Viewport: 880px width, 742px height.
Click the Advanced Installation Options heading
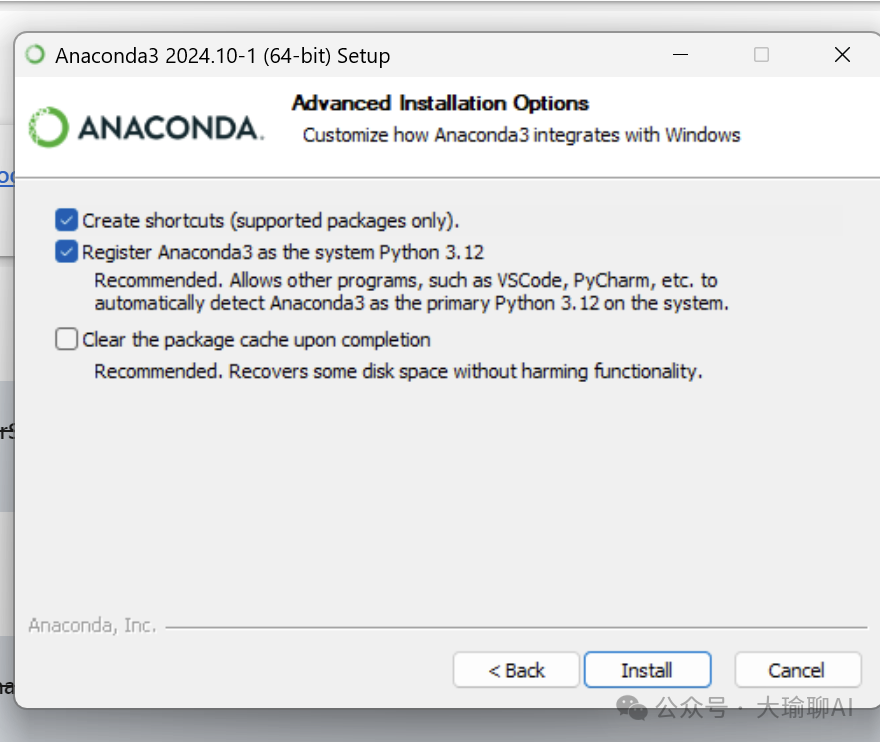pos(440,103)
